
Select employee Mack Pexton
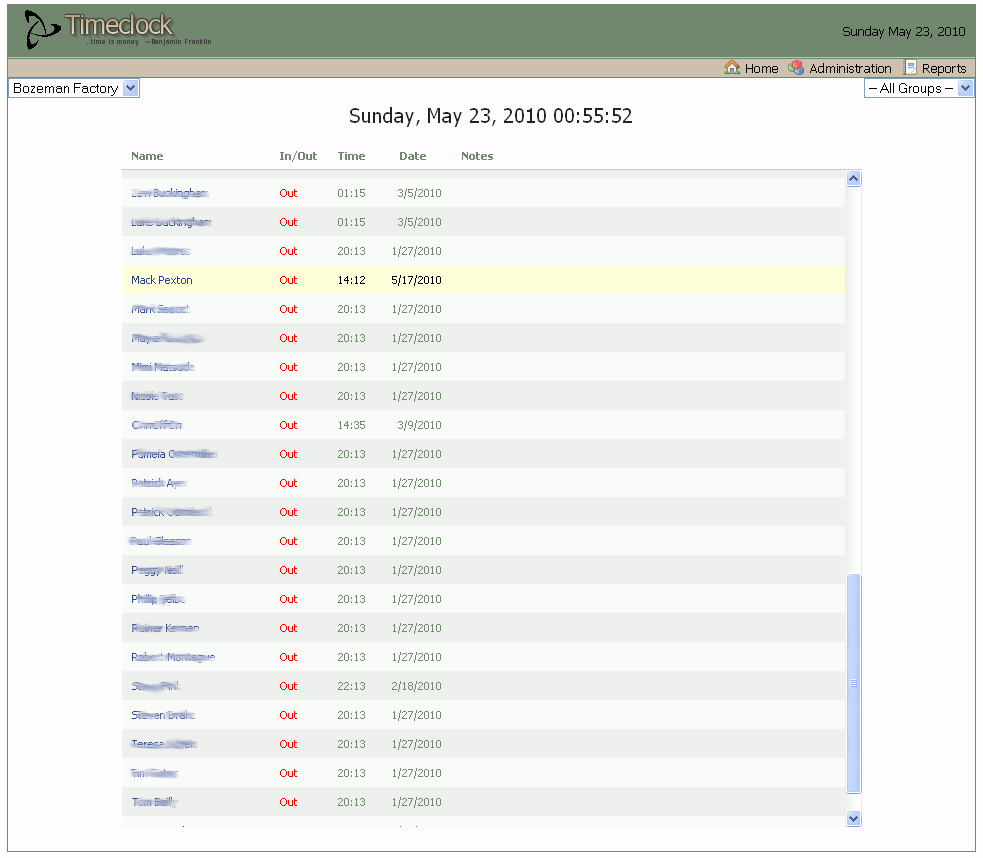point(162,280)
